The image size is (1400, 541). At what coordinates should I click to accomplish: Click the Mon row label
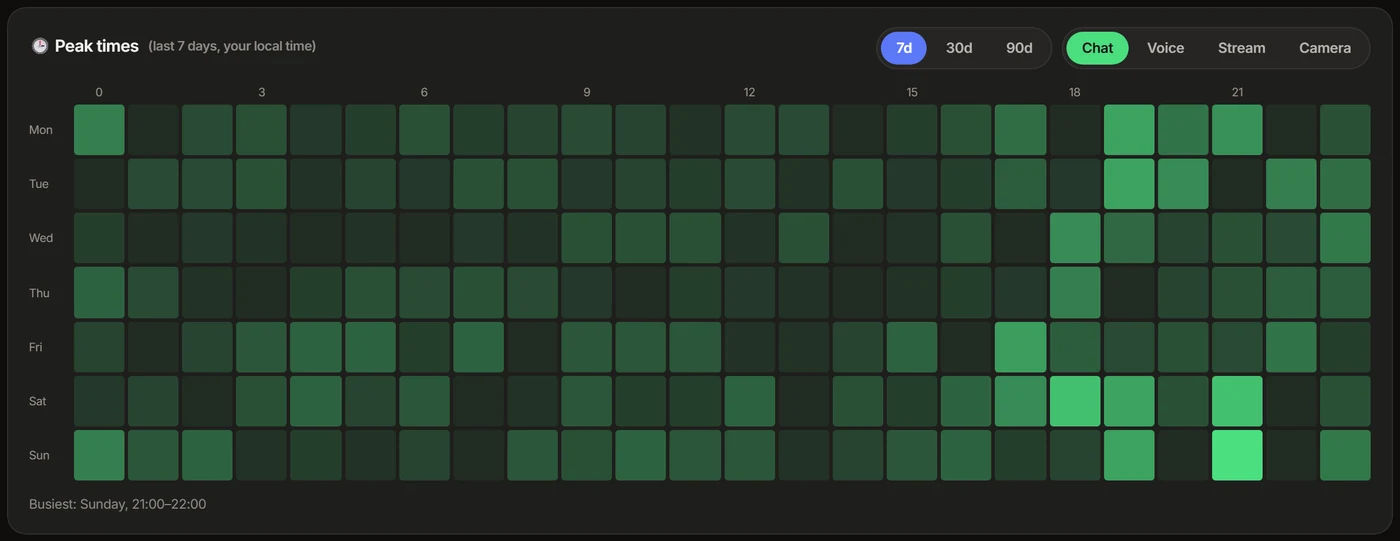(x=41, y=130)
